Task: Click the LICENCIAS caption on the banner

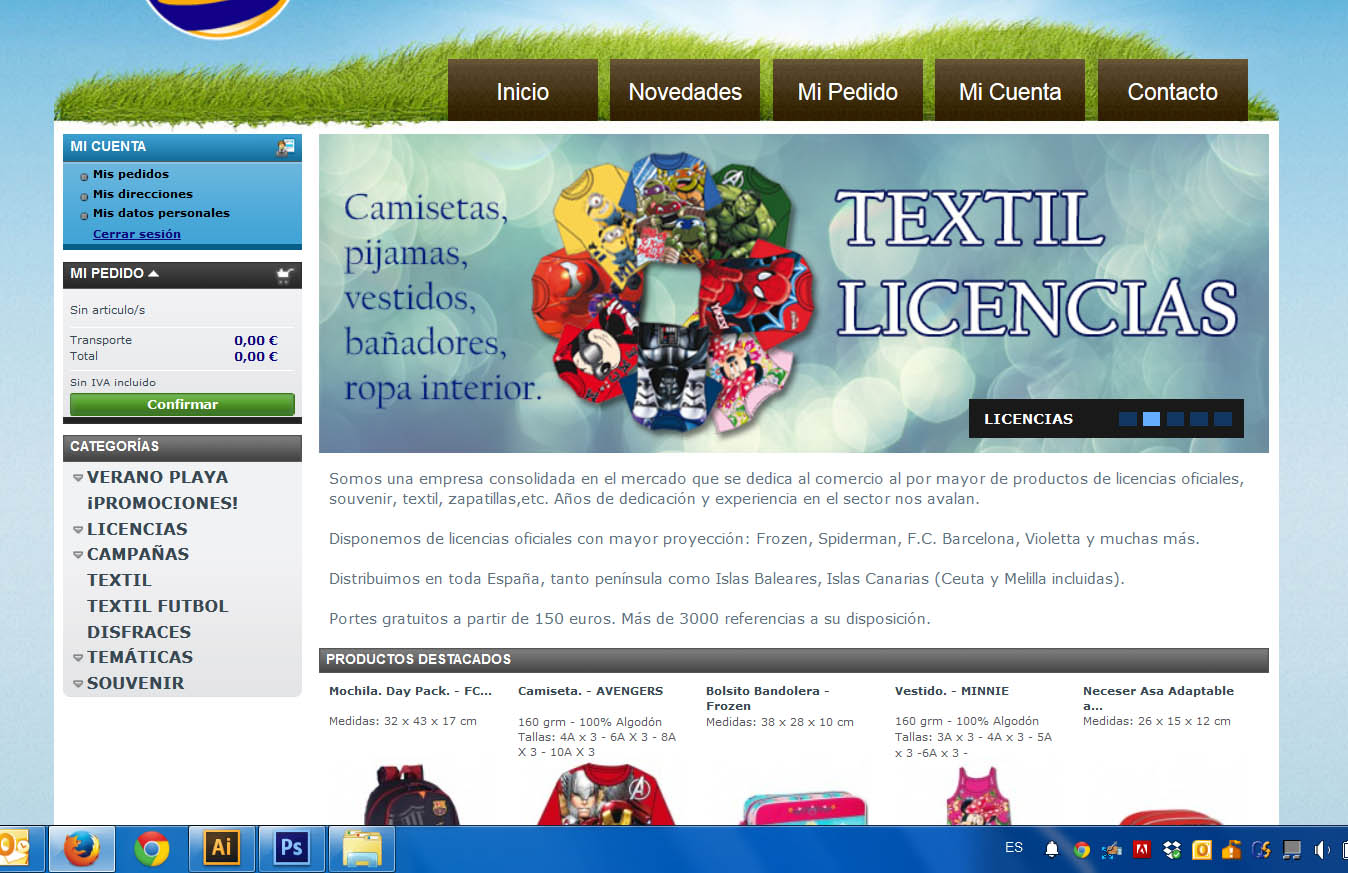Action: pos(1028,419)
